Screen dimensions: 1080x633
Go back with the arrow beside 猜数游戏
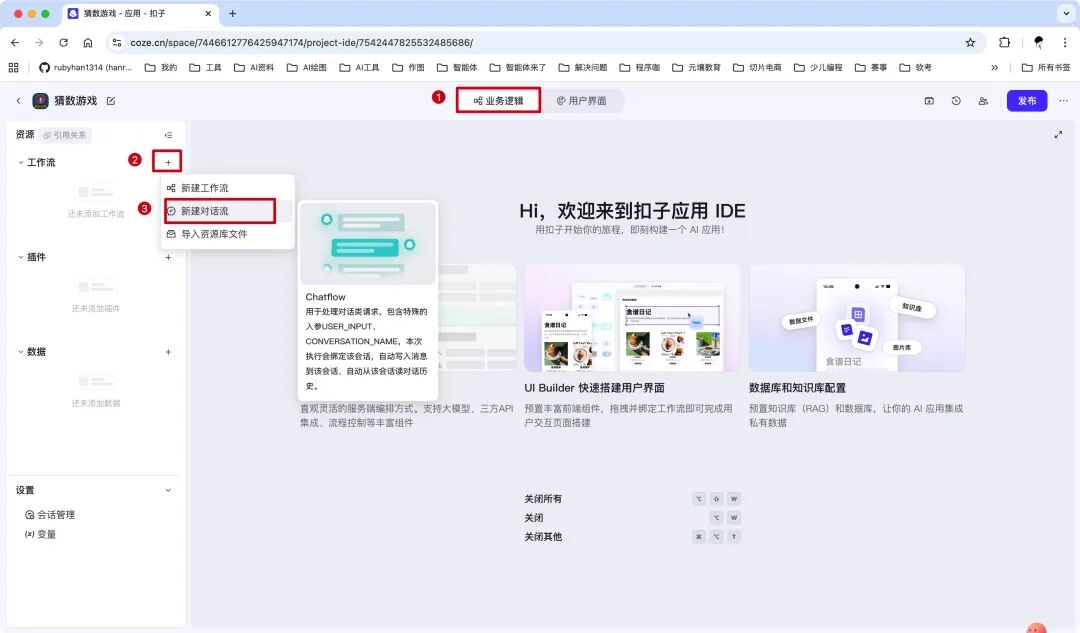point(19,101)
